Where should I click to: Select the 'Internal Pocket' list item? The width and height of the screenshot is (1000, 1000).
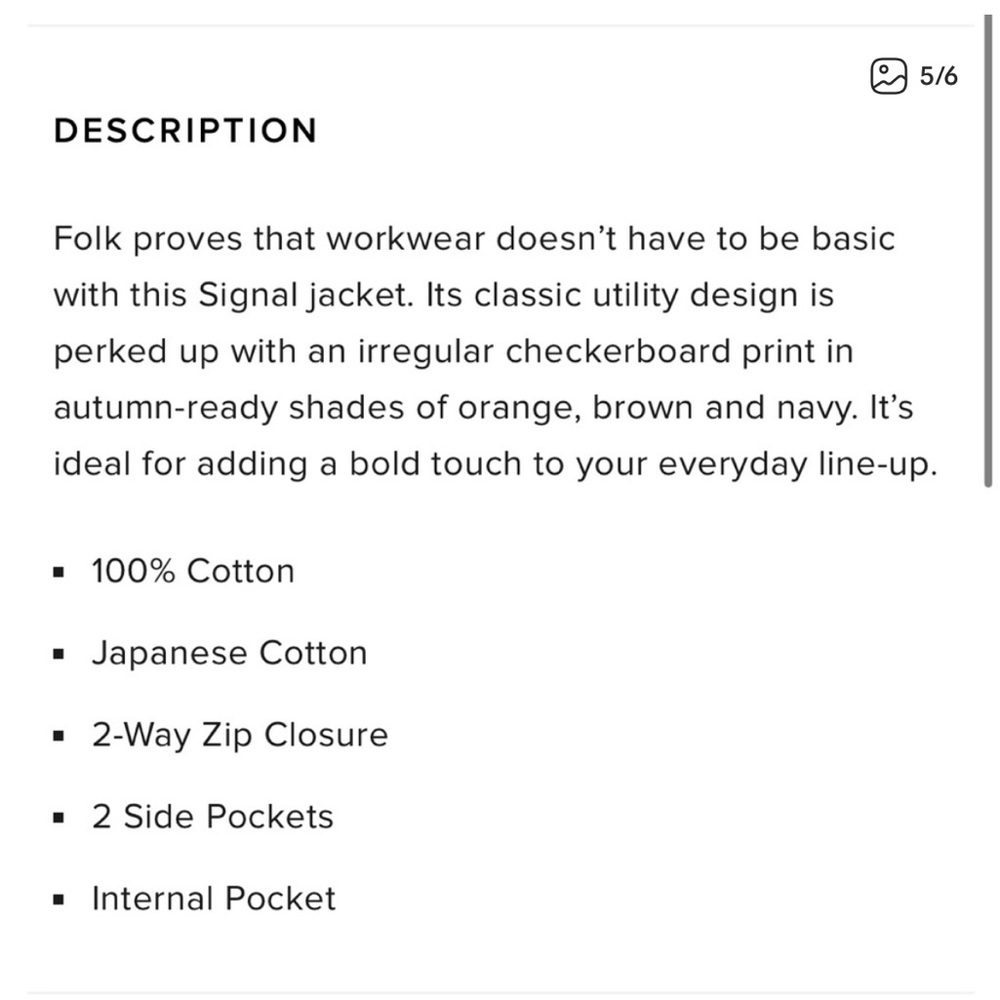tap(213, 898)
